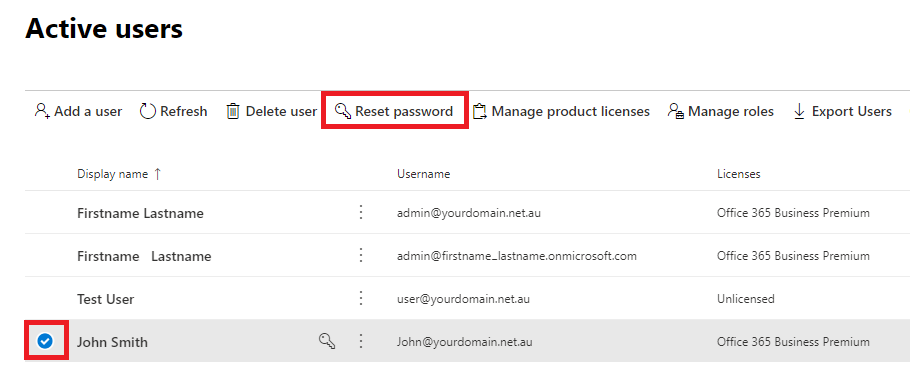910x390 pixels.
Task: Select username admin@firstname_lastname.onmicrosoft.com
Action: coord(517,256)
